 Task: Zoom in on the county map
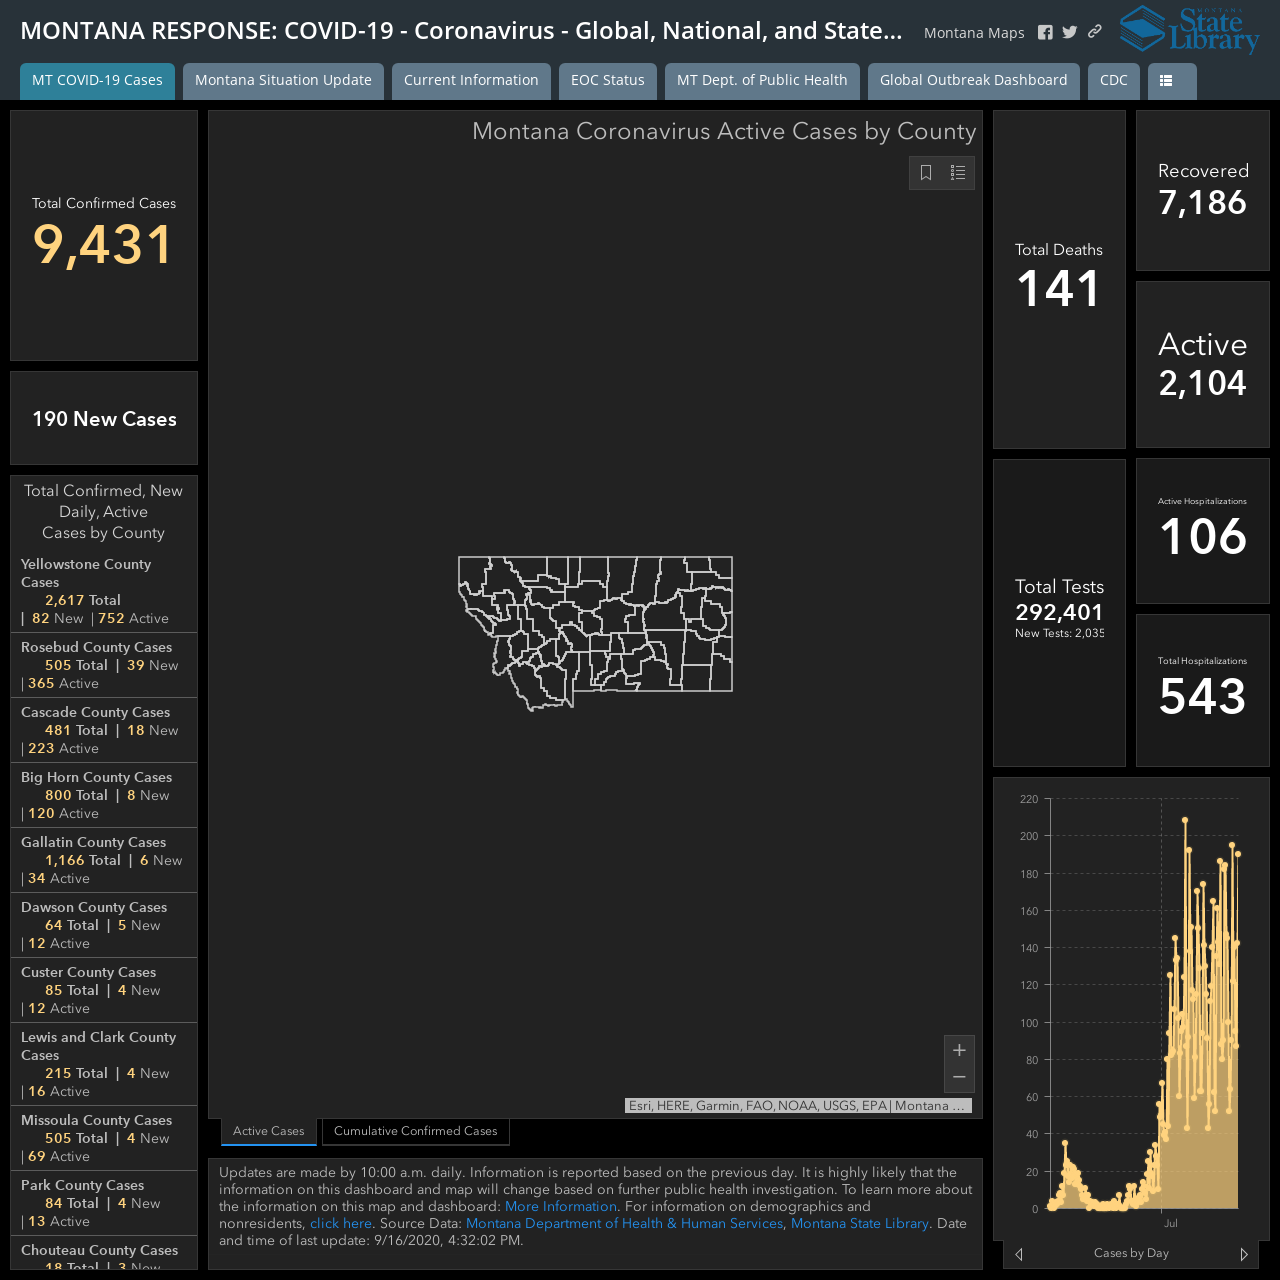click(959, 1050)
